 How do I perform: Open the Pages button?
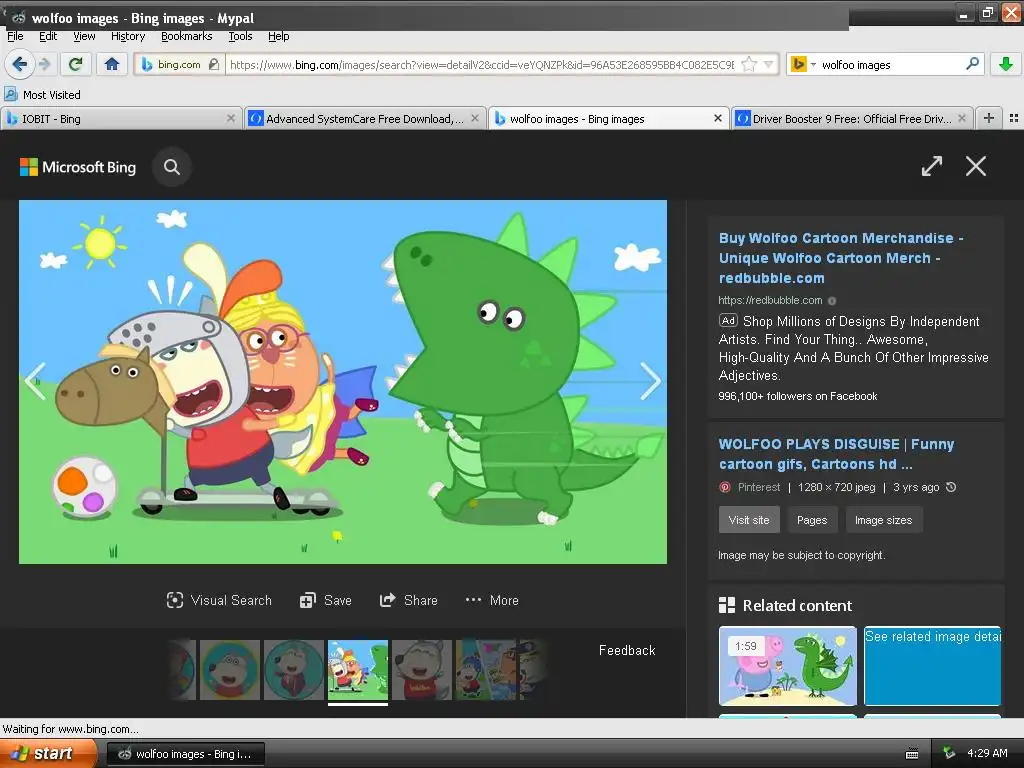pos(812,520)
